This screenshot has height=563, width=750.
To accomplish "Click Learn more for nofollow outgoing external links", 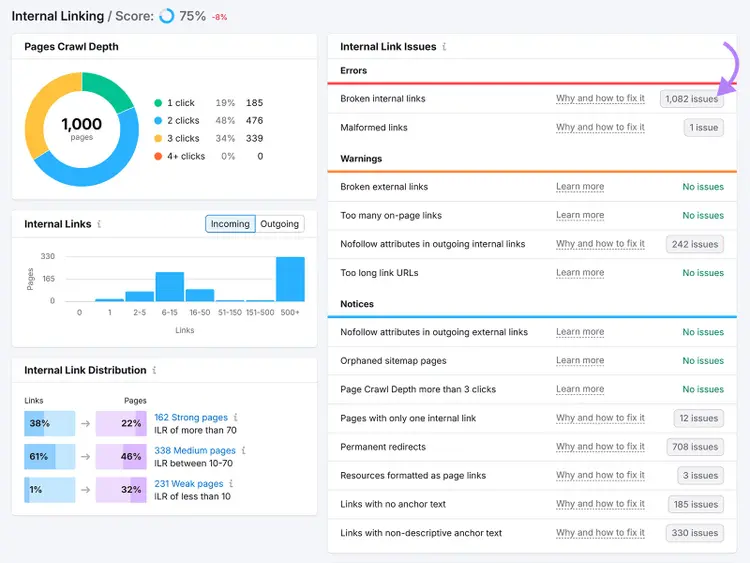I will pyautogui.click(x=580, y=332).
